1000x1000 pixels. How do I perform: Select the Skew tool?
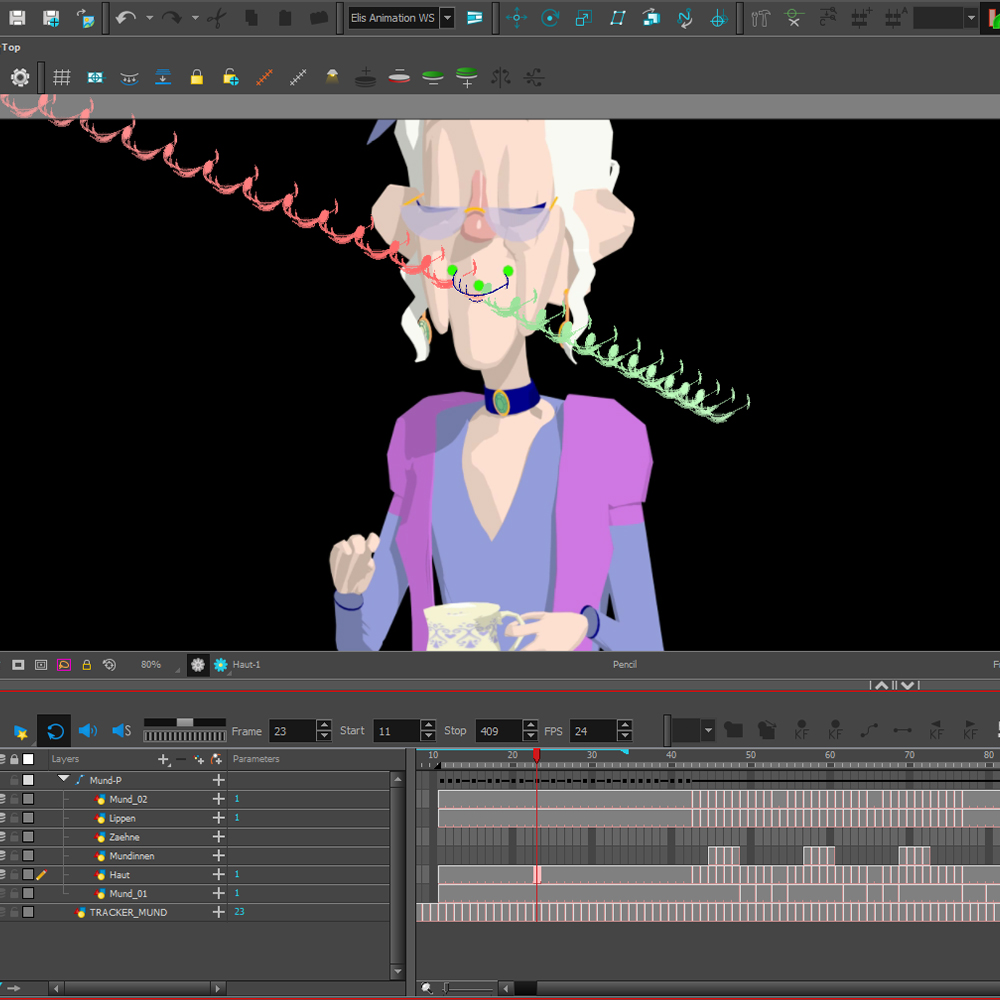[x=617, y=18]
